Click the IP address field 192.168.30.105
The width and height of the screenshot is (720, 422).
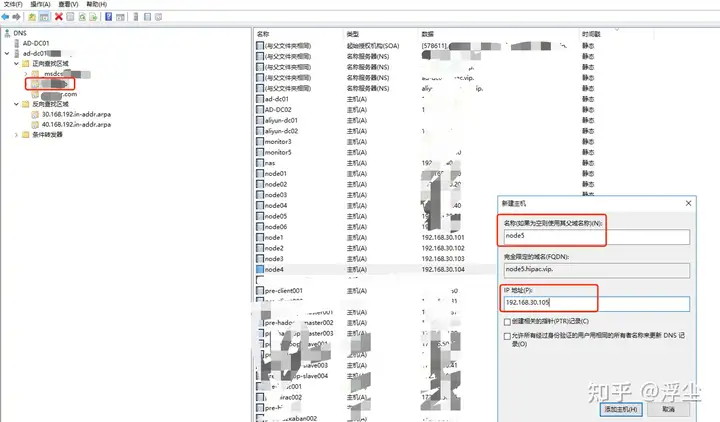point(596,304)
